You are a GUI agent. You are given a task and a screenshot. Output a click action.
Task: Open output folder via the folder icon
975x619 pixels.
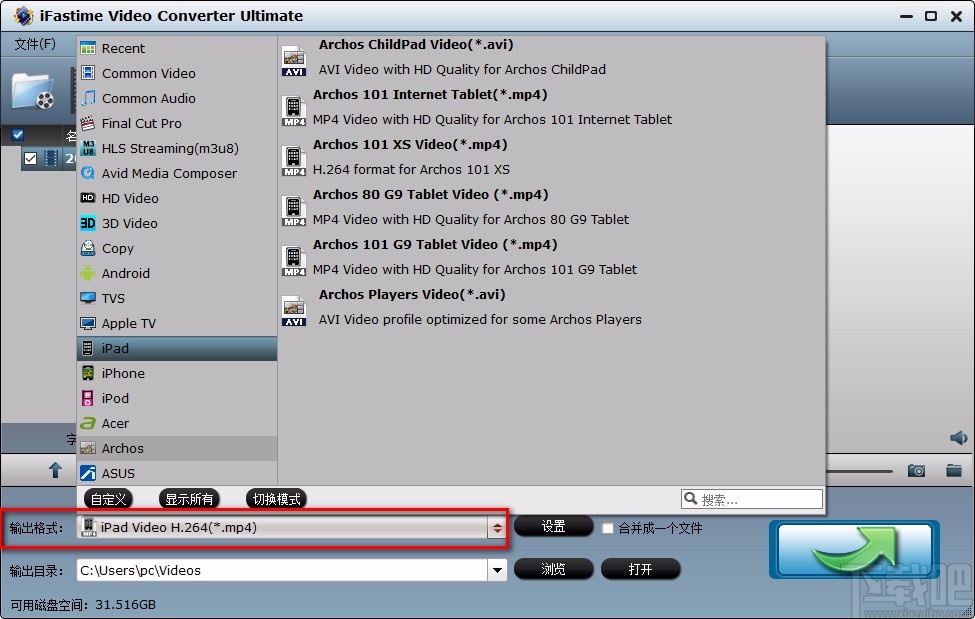(953, 470)
